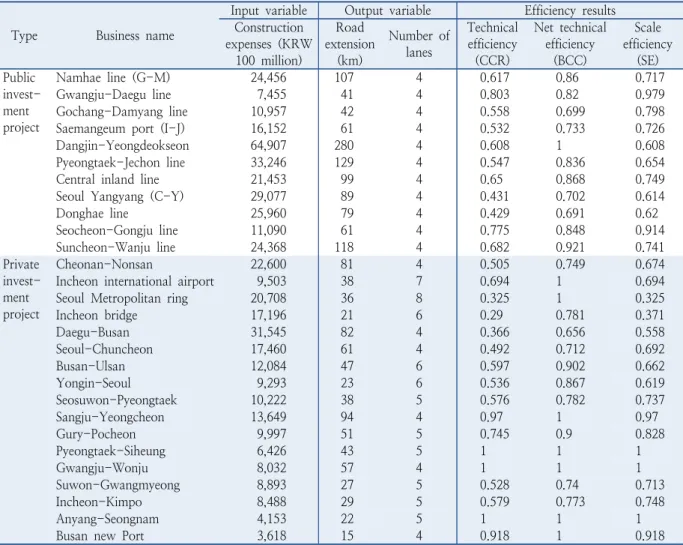Image resolution: width=683 pixels, height=545 pixels.
Task: Select construction expense value 24,456
Action: [x=268, y=78]
